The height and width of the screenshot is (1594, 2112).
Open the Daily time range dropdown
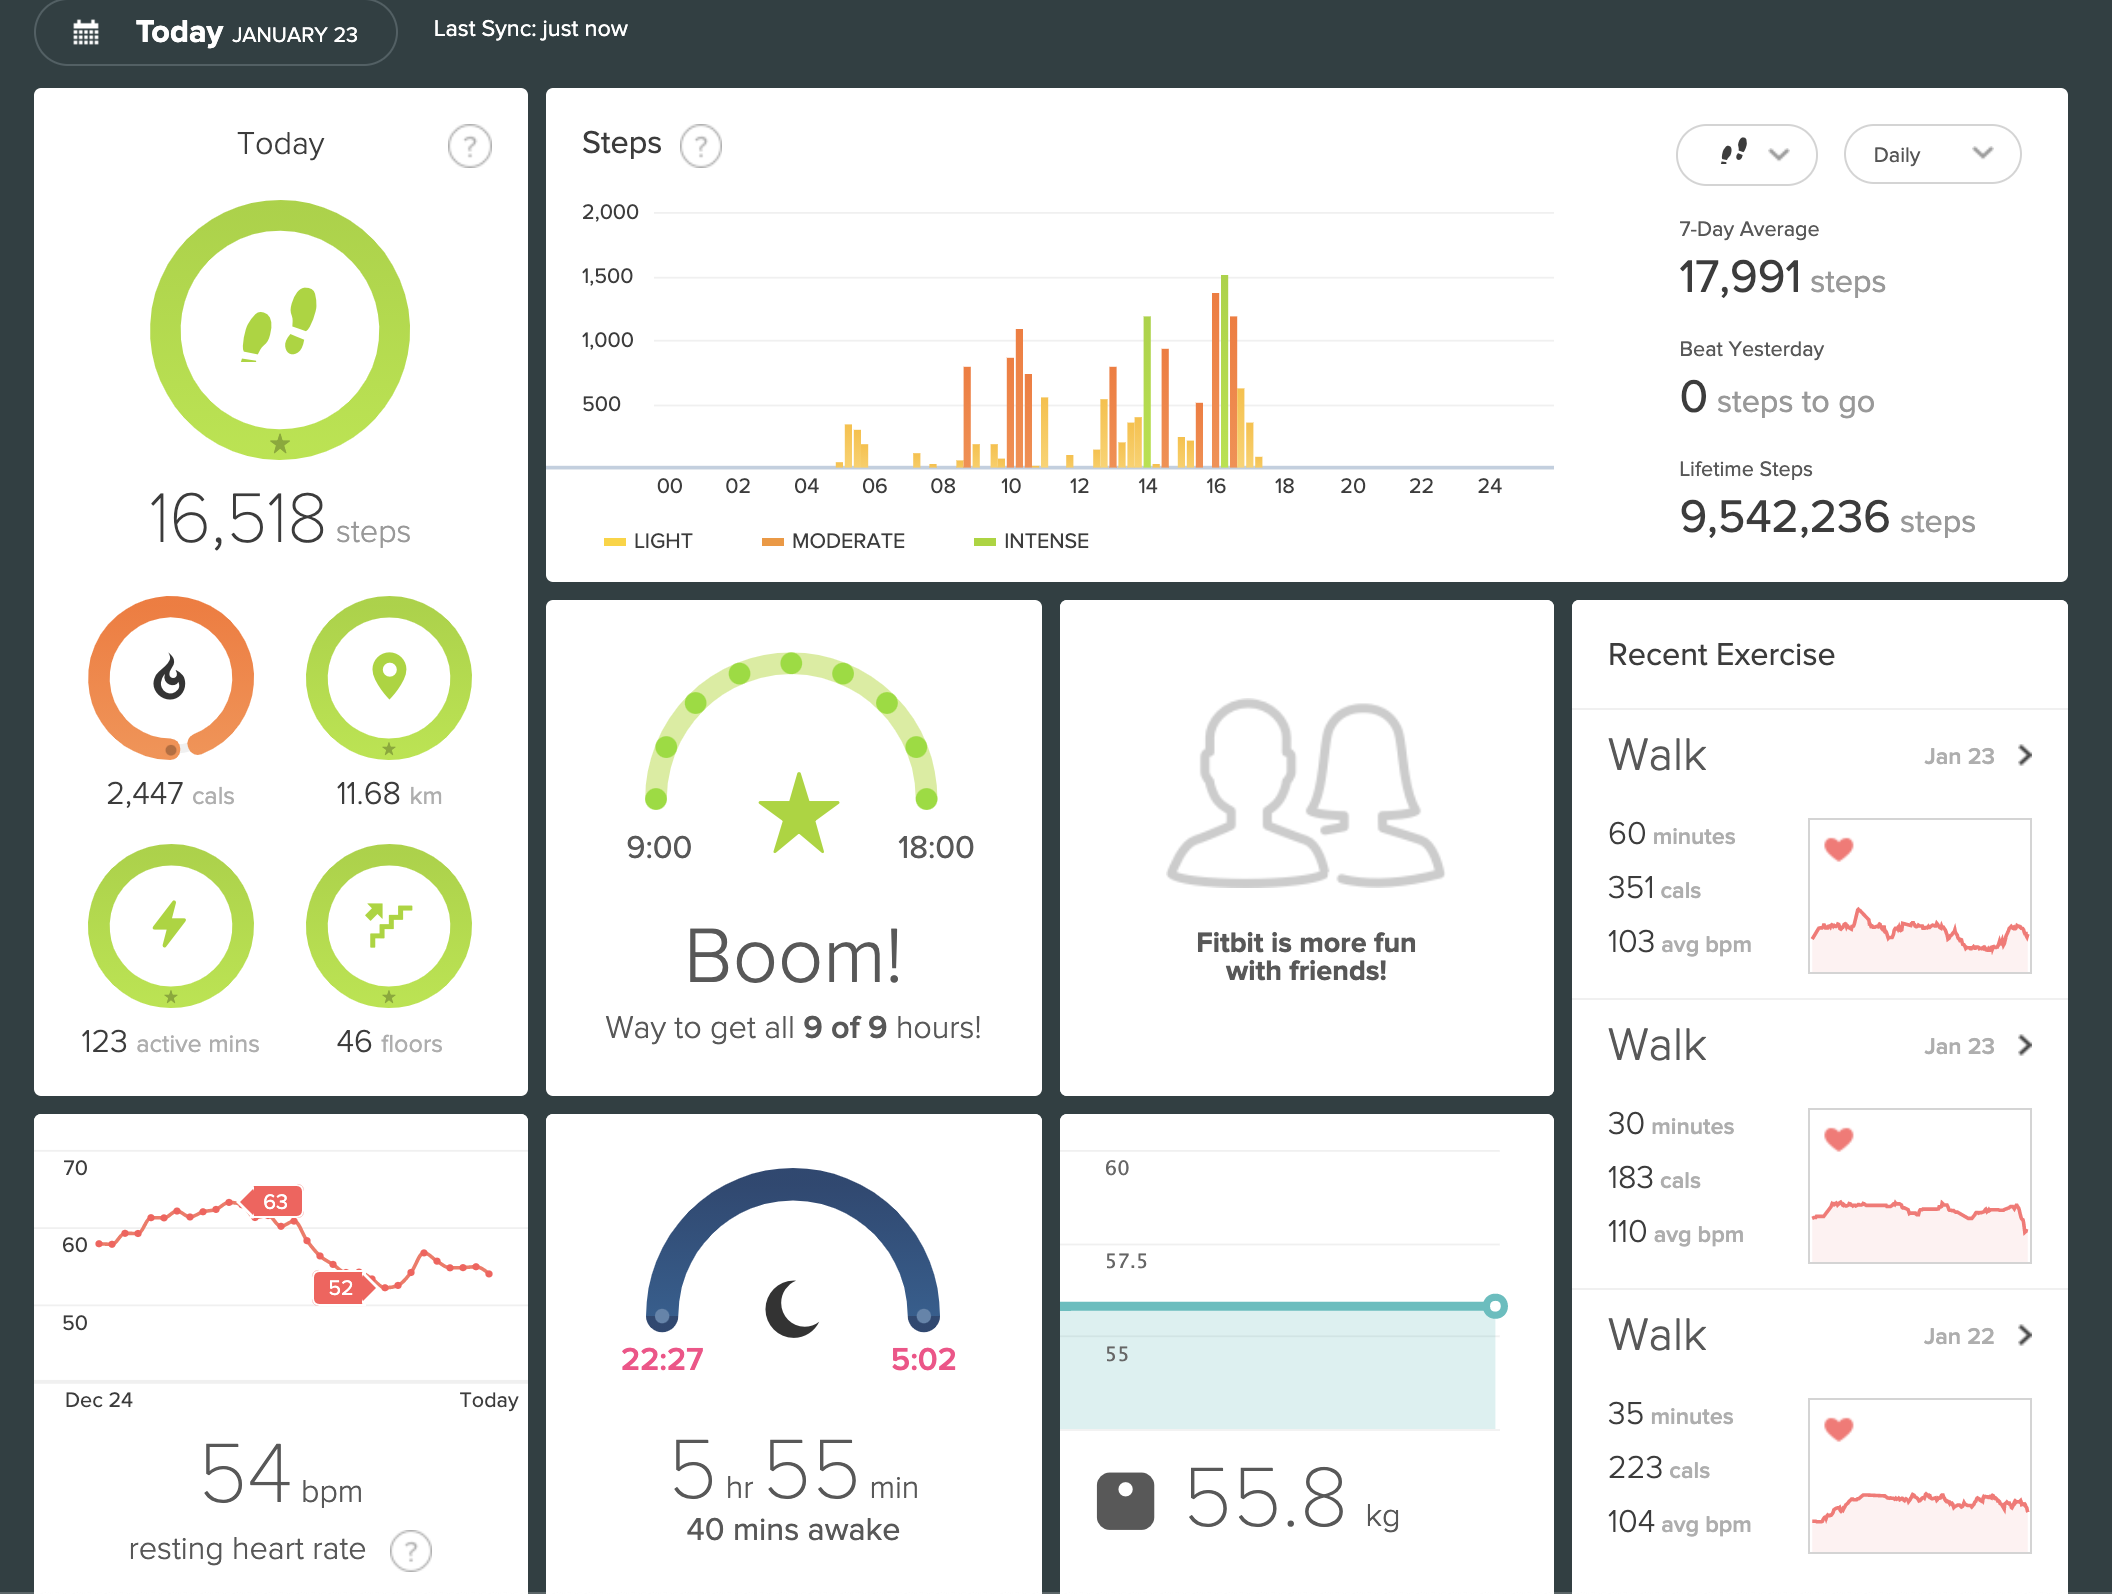1931,154
